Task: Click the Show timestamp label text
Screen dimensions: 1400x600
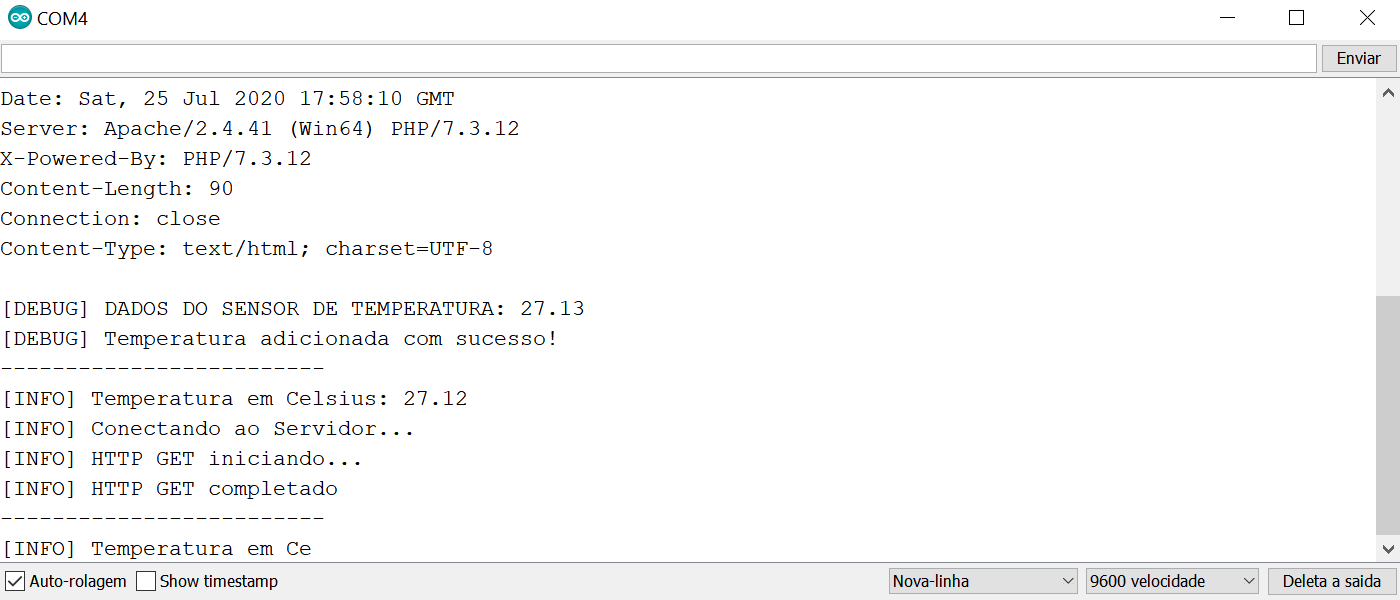Action: pyautogui.click(x=219, y=581)
